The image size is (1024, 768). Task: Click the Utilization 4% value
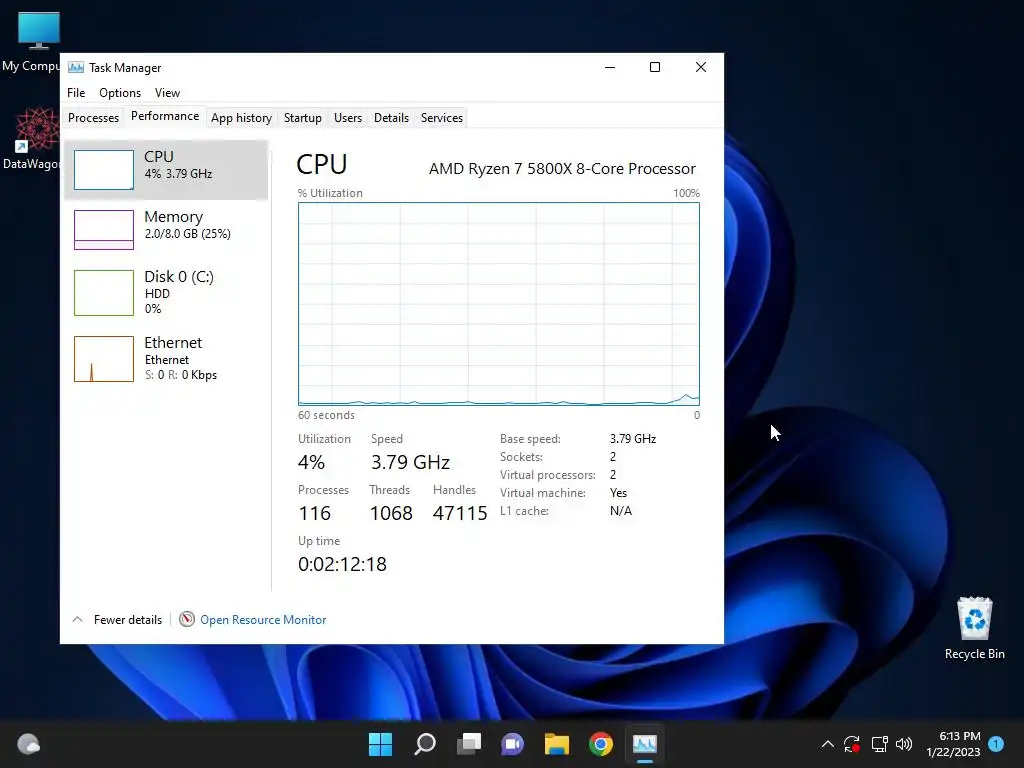click(311, 462)
